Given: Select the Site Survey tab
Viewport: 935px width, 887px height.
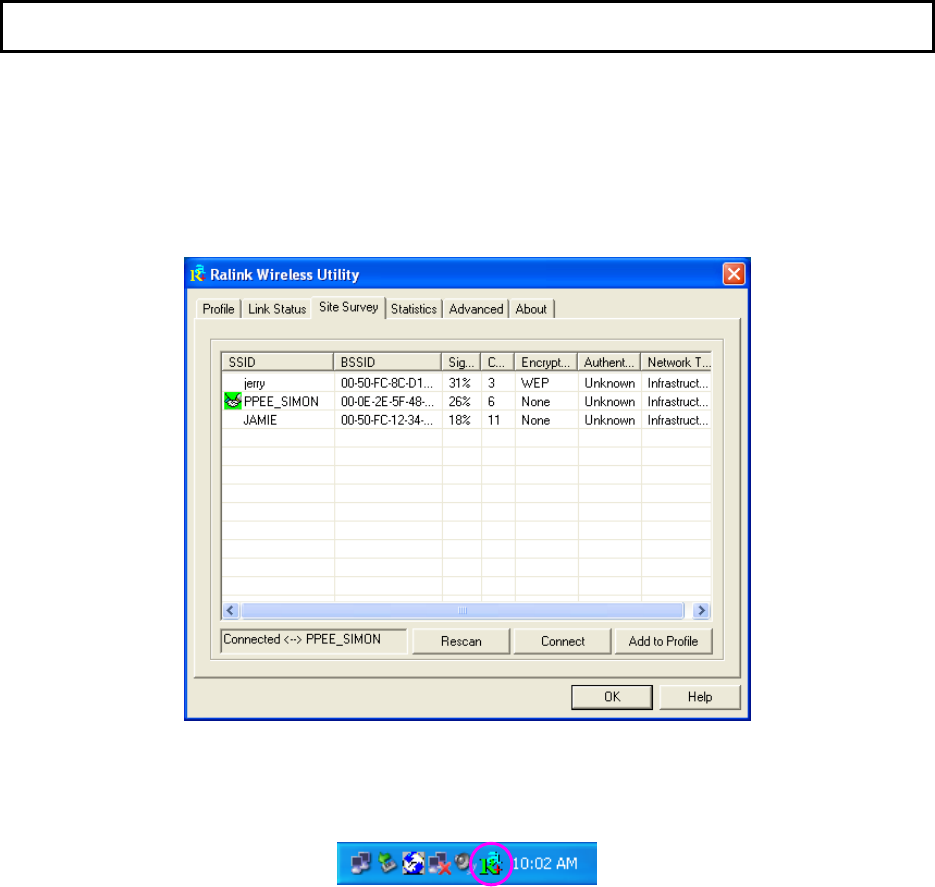Looking at the screenshot, I should (x=349, y=307).
